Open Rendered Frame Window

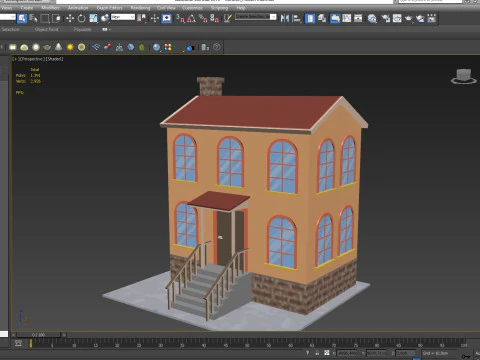397,18
